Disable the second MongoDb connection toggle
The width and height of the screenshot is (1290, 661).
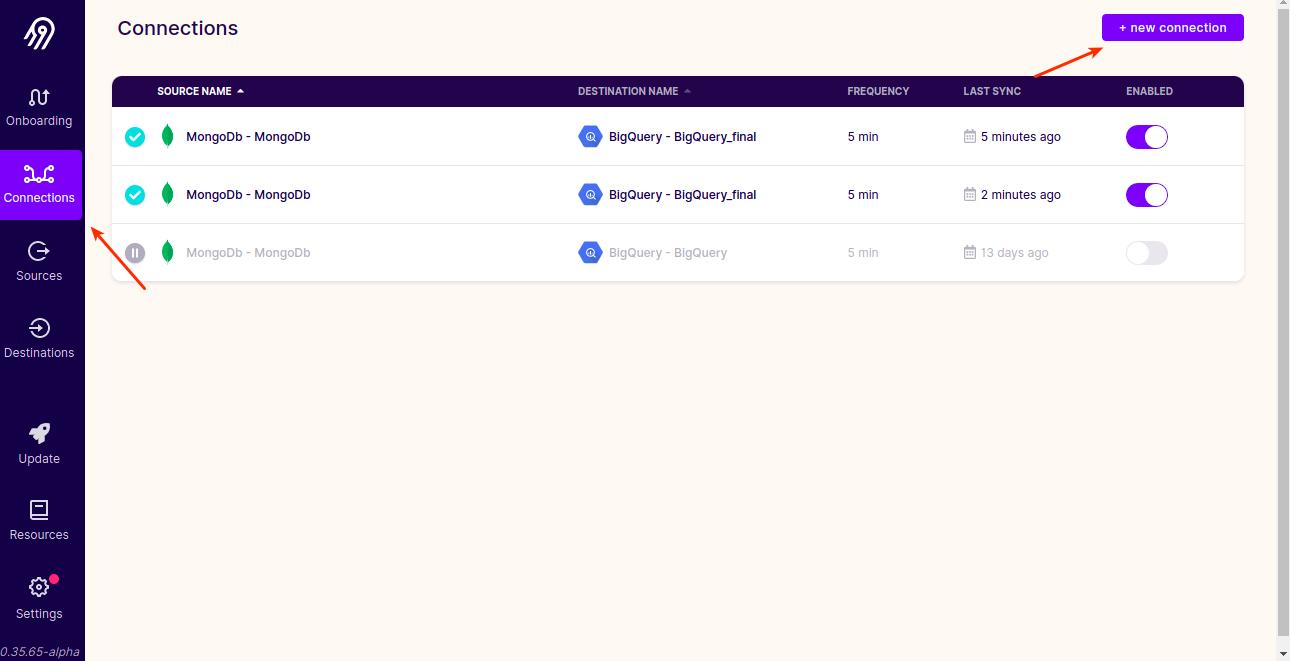coord(1146,195)
